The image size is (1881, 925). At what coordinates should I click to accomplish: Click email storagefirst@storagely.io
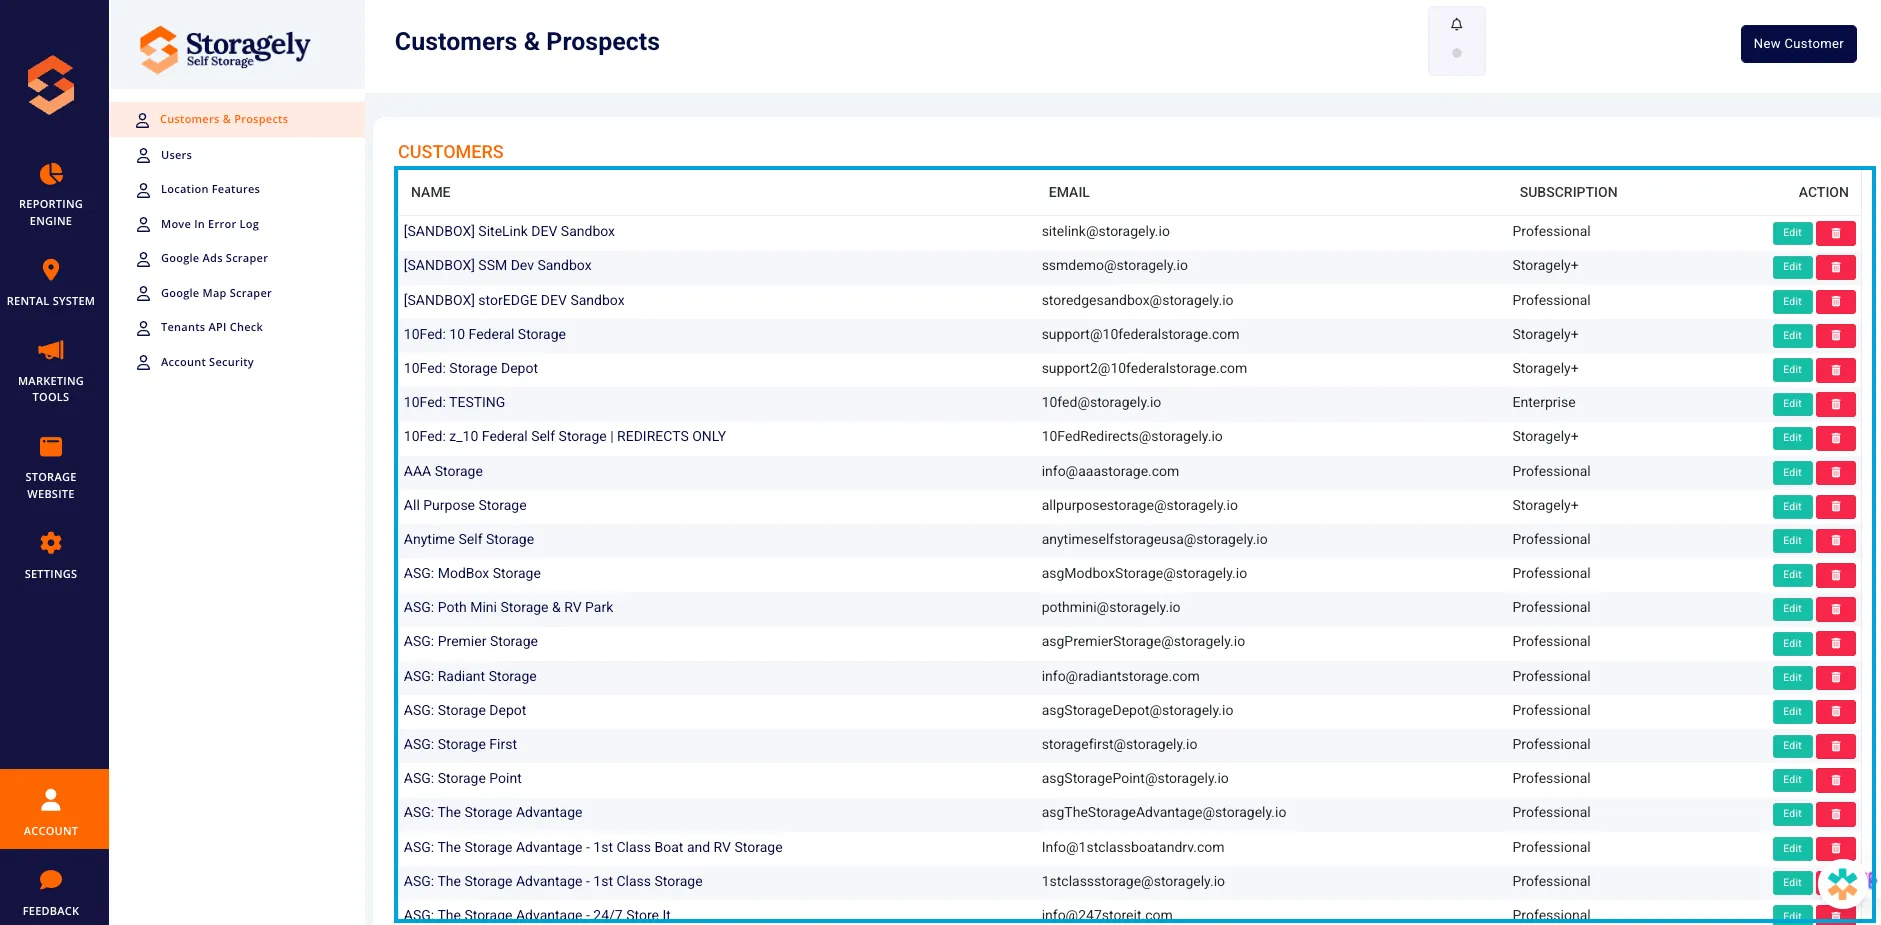pos(1119,744)
